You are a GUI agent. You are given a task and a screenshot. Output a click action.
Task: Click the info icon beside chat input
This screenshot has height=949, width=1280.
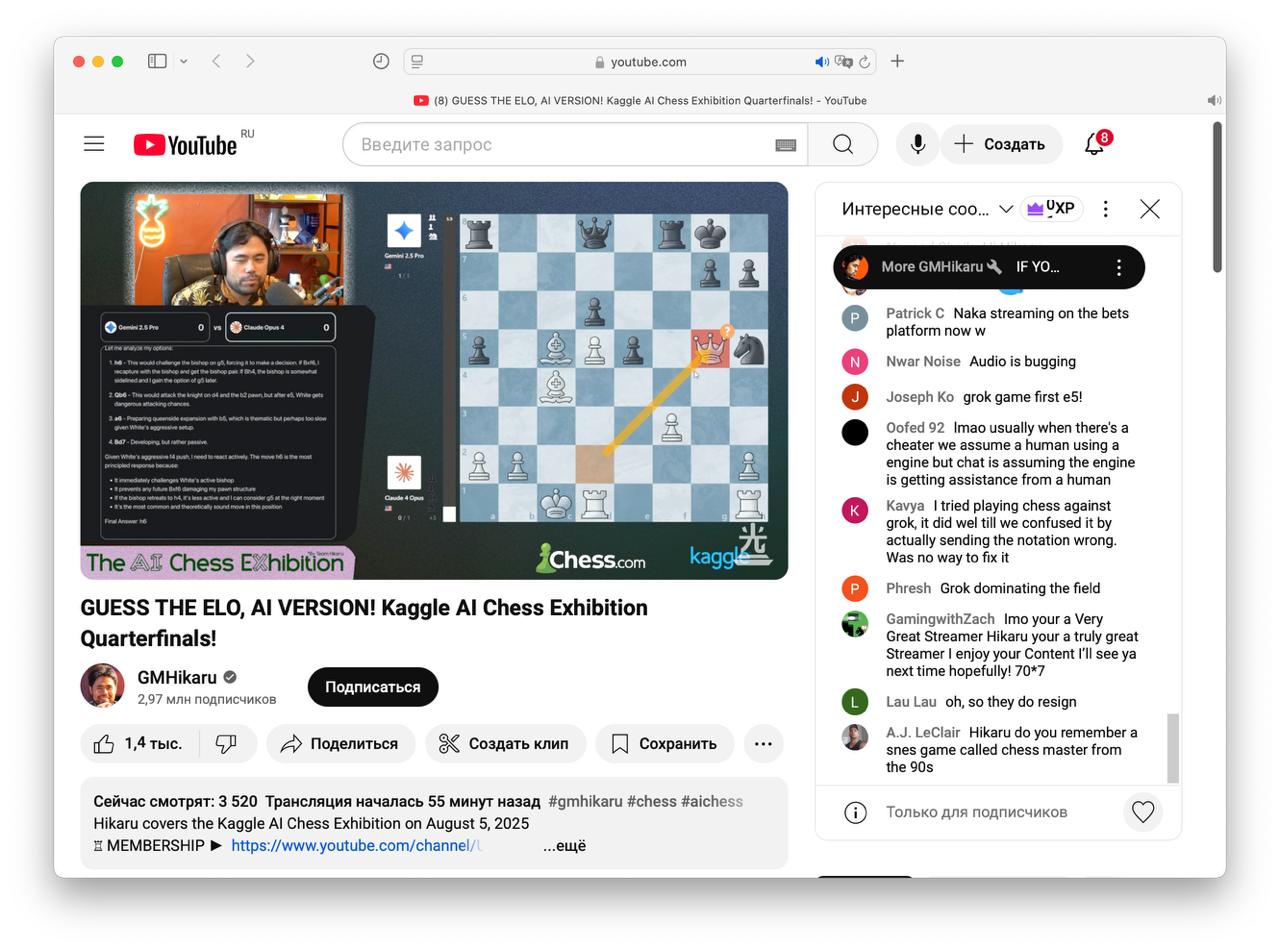point(855,812)
